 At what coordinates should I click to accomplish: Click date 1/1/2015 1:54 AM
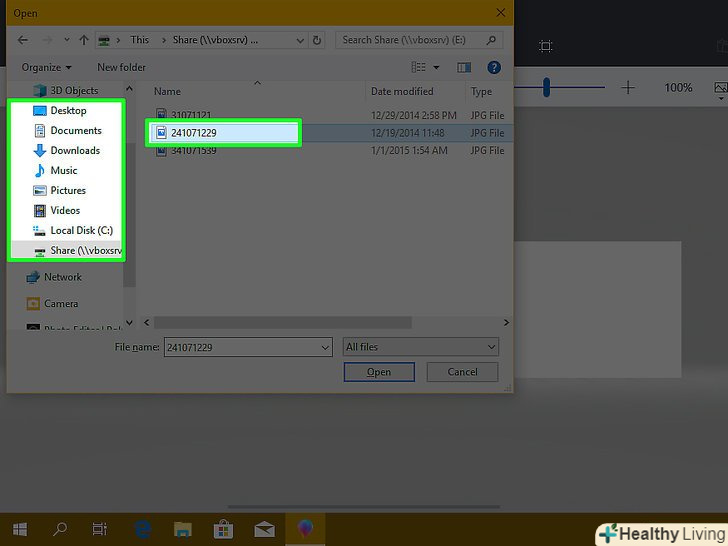[x=409, y=150]
